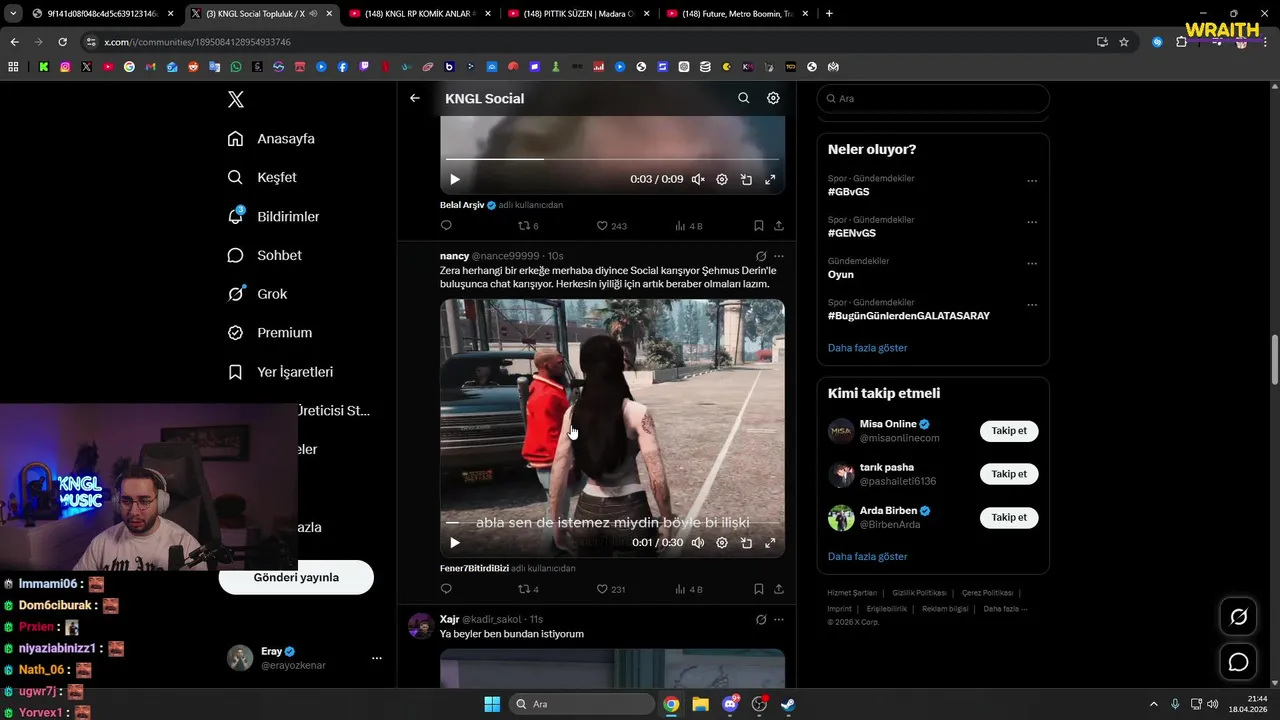This screenshot has width=1280, height=720.
Task: Bookmark nancy's post
Action: [759, 589]
